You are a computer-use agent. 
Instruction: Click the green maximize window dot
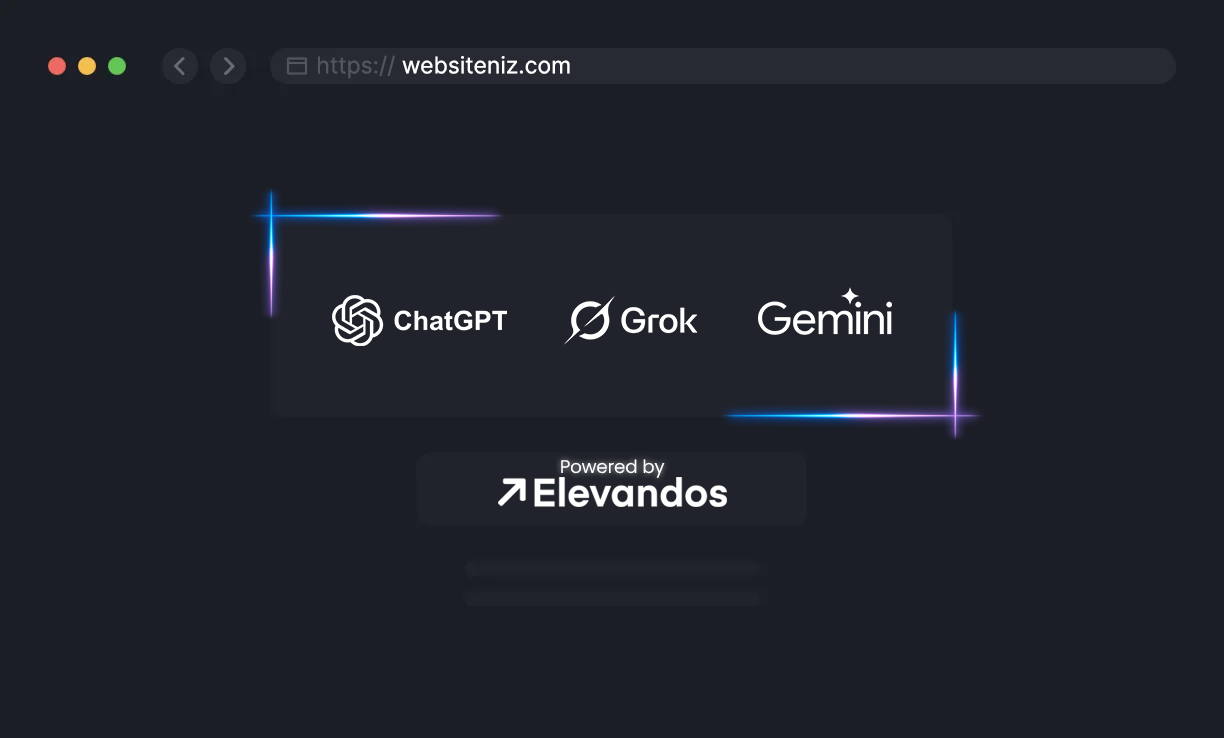[117, 66]
